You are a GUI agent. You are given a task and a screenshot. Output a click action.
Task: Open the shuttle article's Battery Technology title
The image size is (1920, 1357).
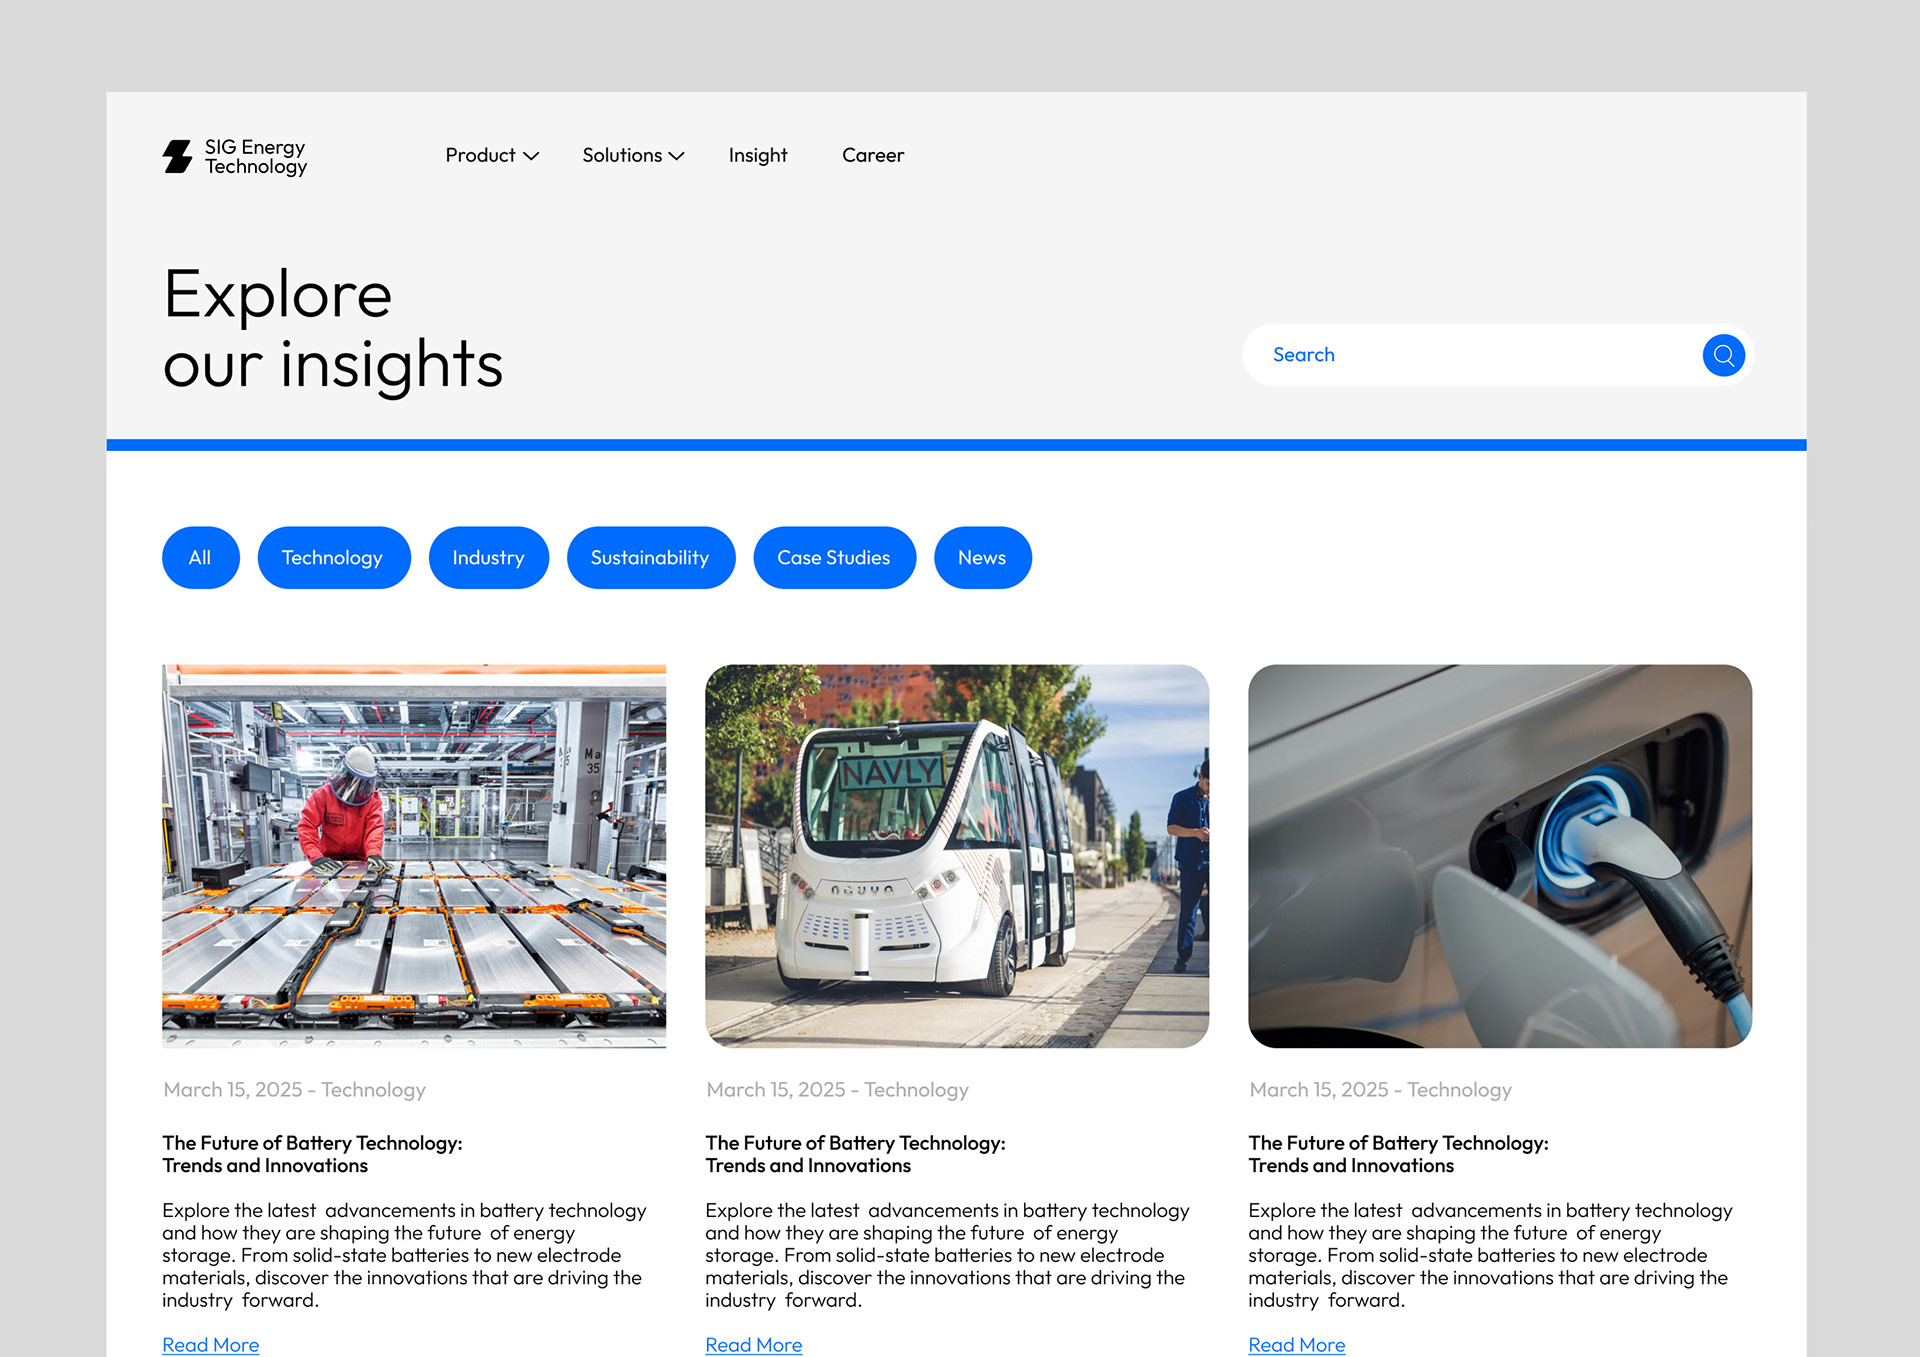pos(855,1154)
